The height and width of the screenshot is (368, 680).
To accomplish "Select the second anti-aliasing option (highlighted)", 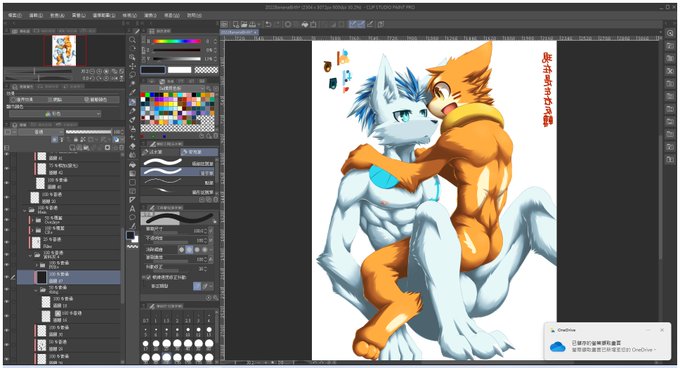I will 190,250.
